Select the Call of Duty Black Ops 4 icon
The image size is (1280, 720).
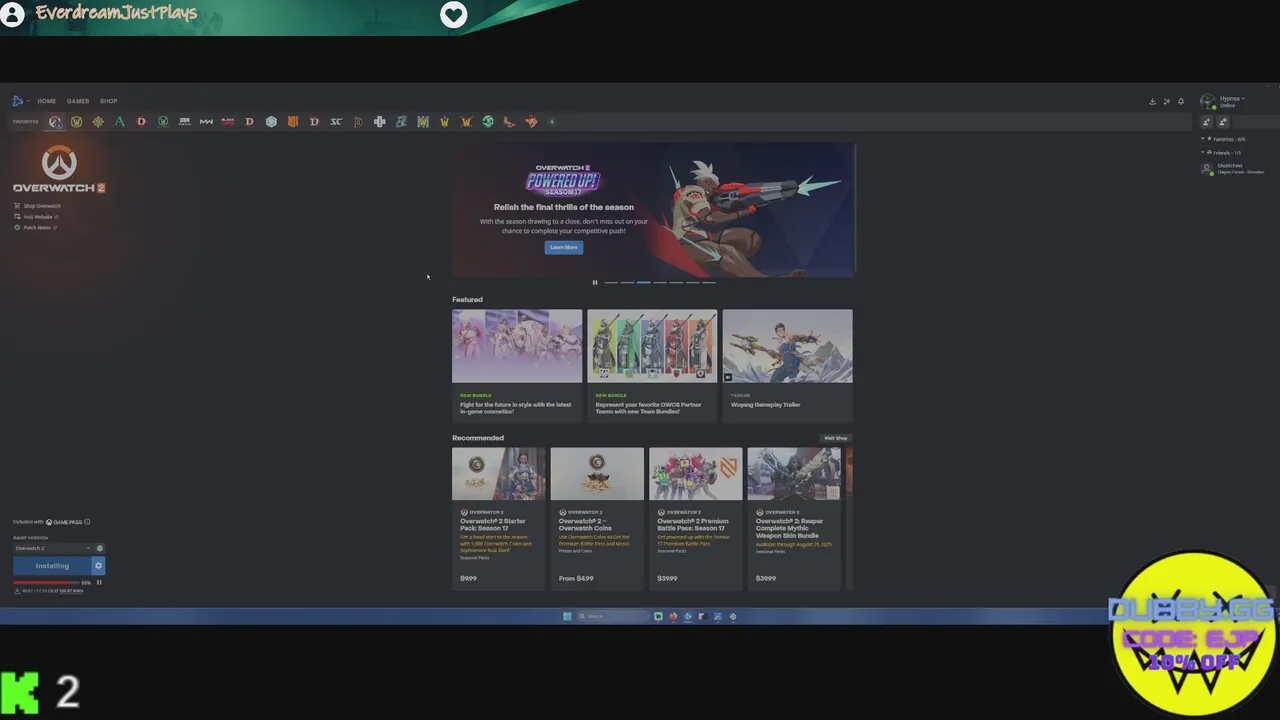coord(293,122)
